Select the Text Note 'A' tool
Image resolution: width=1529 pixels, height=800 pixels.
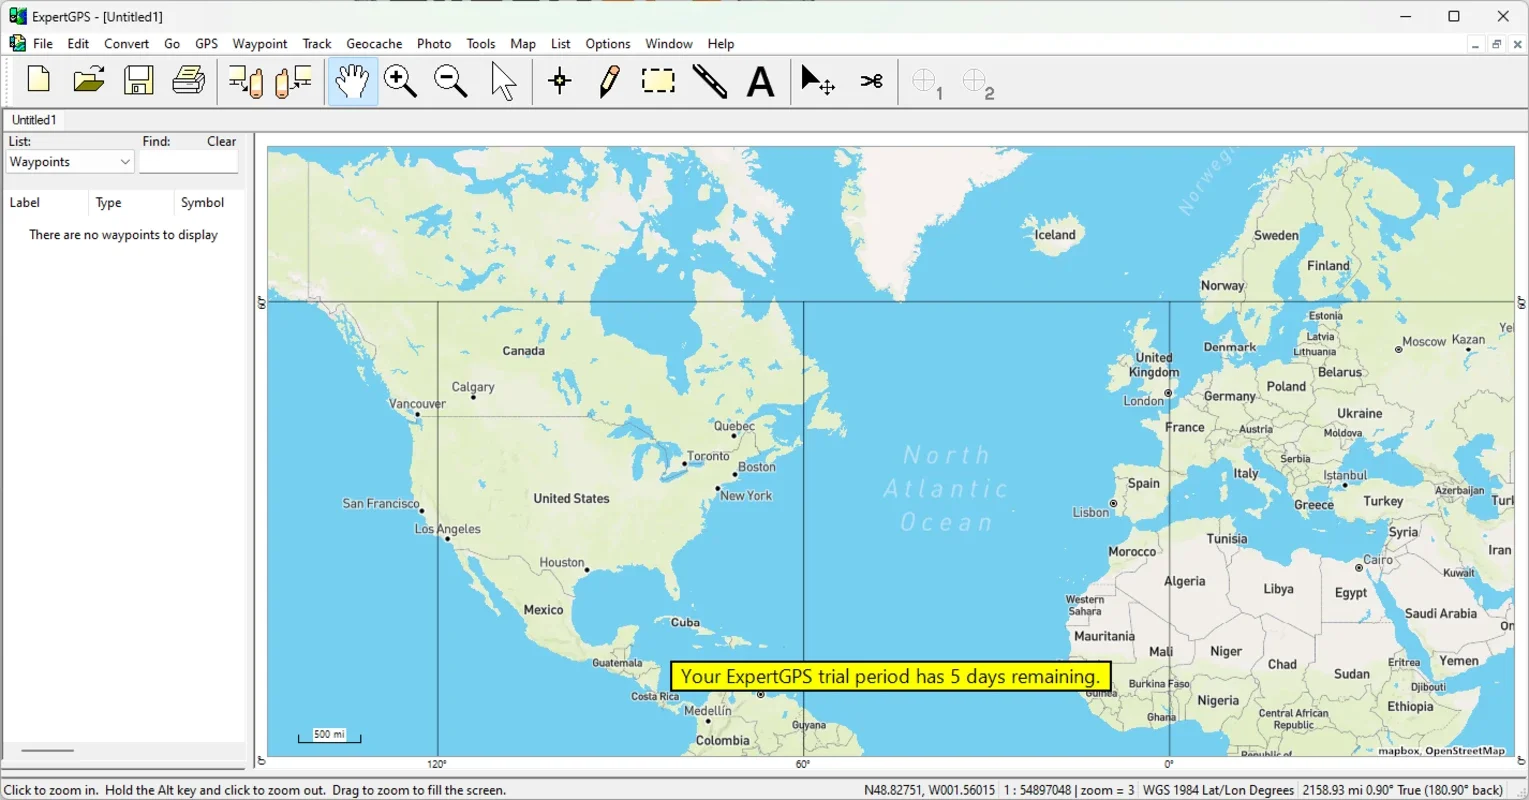pyautogui.click(x=761, y=82)
